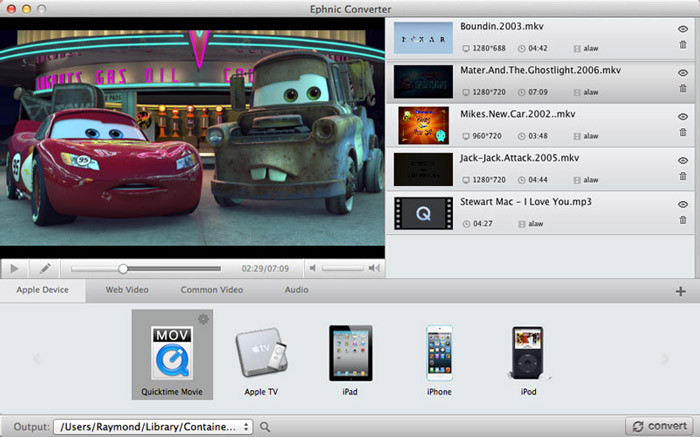This screenshot has height=437, width=700.
Task: Click trash icon for Mater.And.The.Ghostlight.2006.mkv
Action: point(683,88)
